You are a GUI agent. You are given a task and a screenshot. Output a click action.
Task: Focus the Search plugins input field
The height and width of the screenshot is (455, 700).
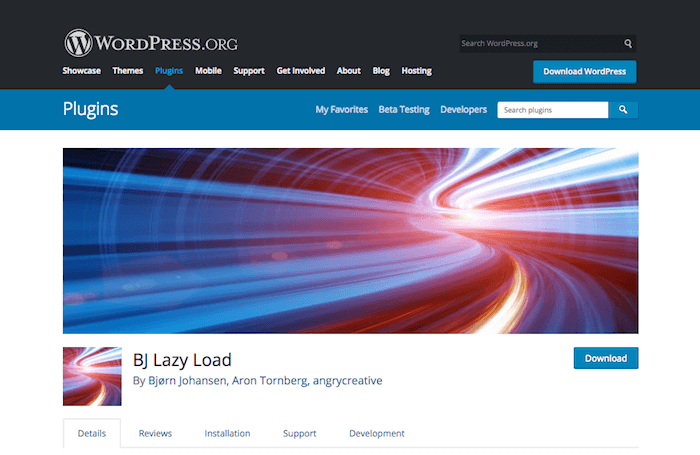[x=553, y=110]
